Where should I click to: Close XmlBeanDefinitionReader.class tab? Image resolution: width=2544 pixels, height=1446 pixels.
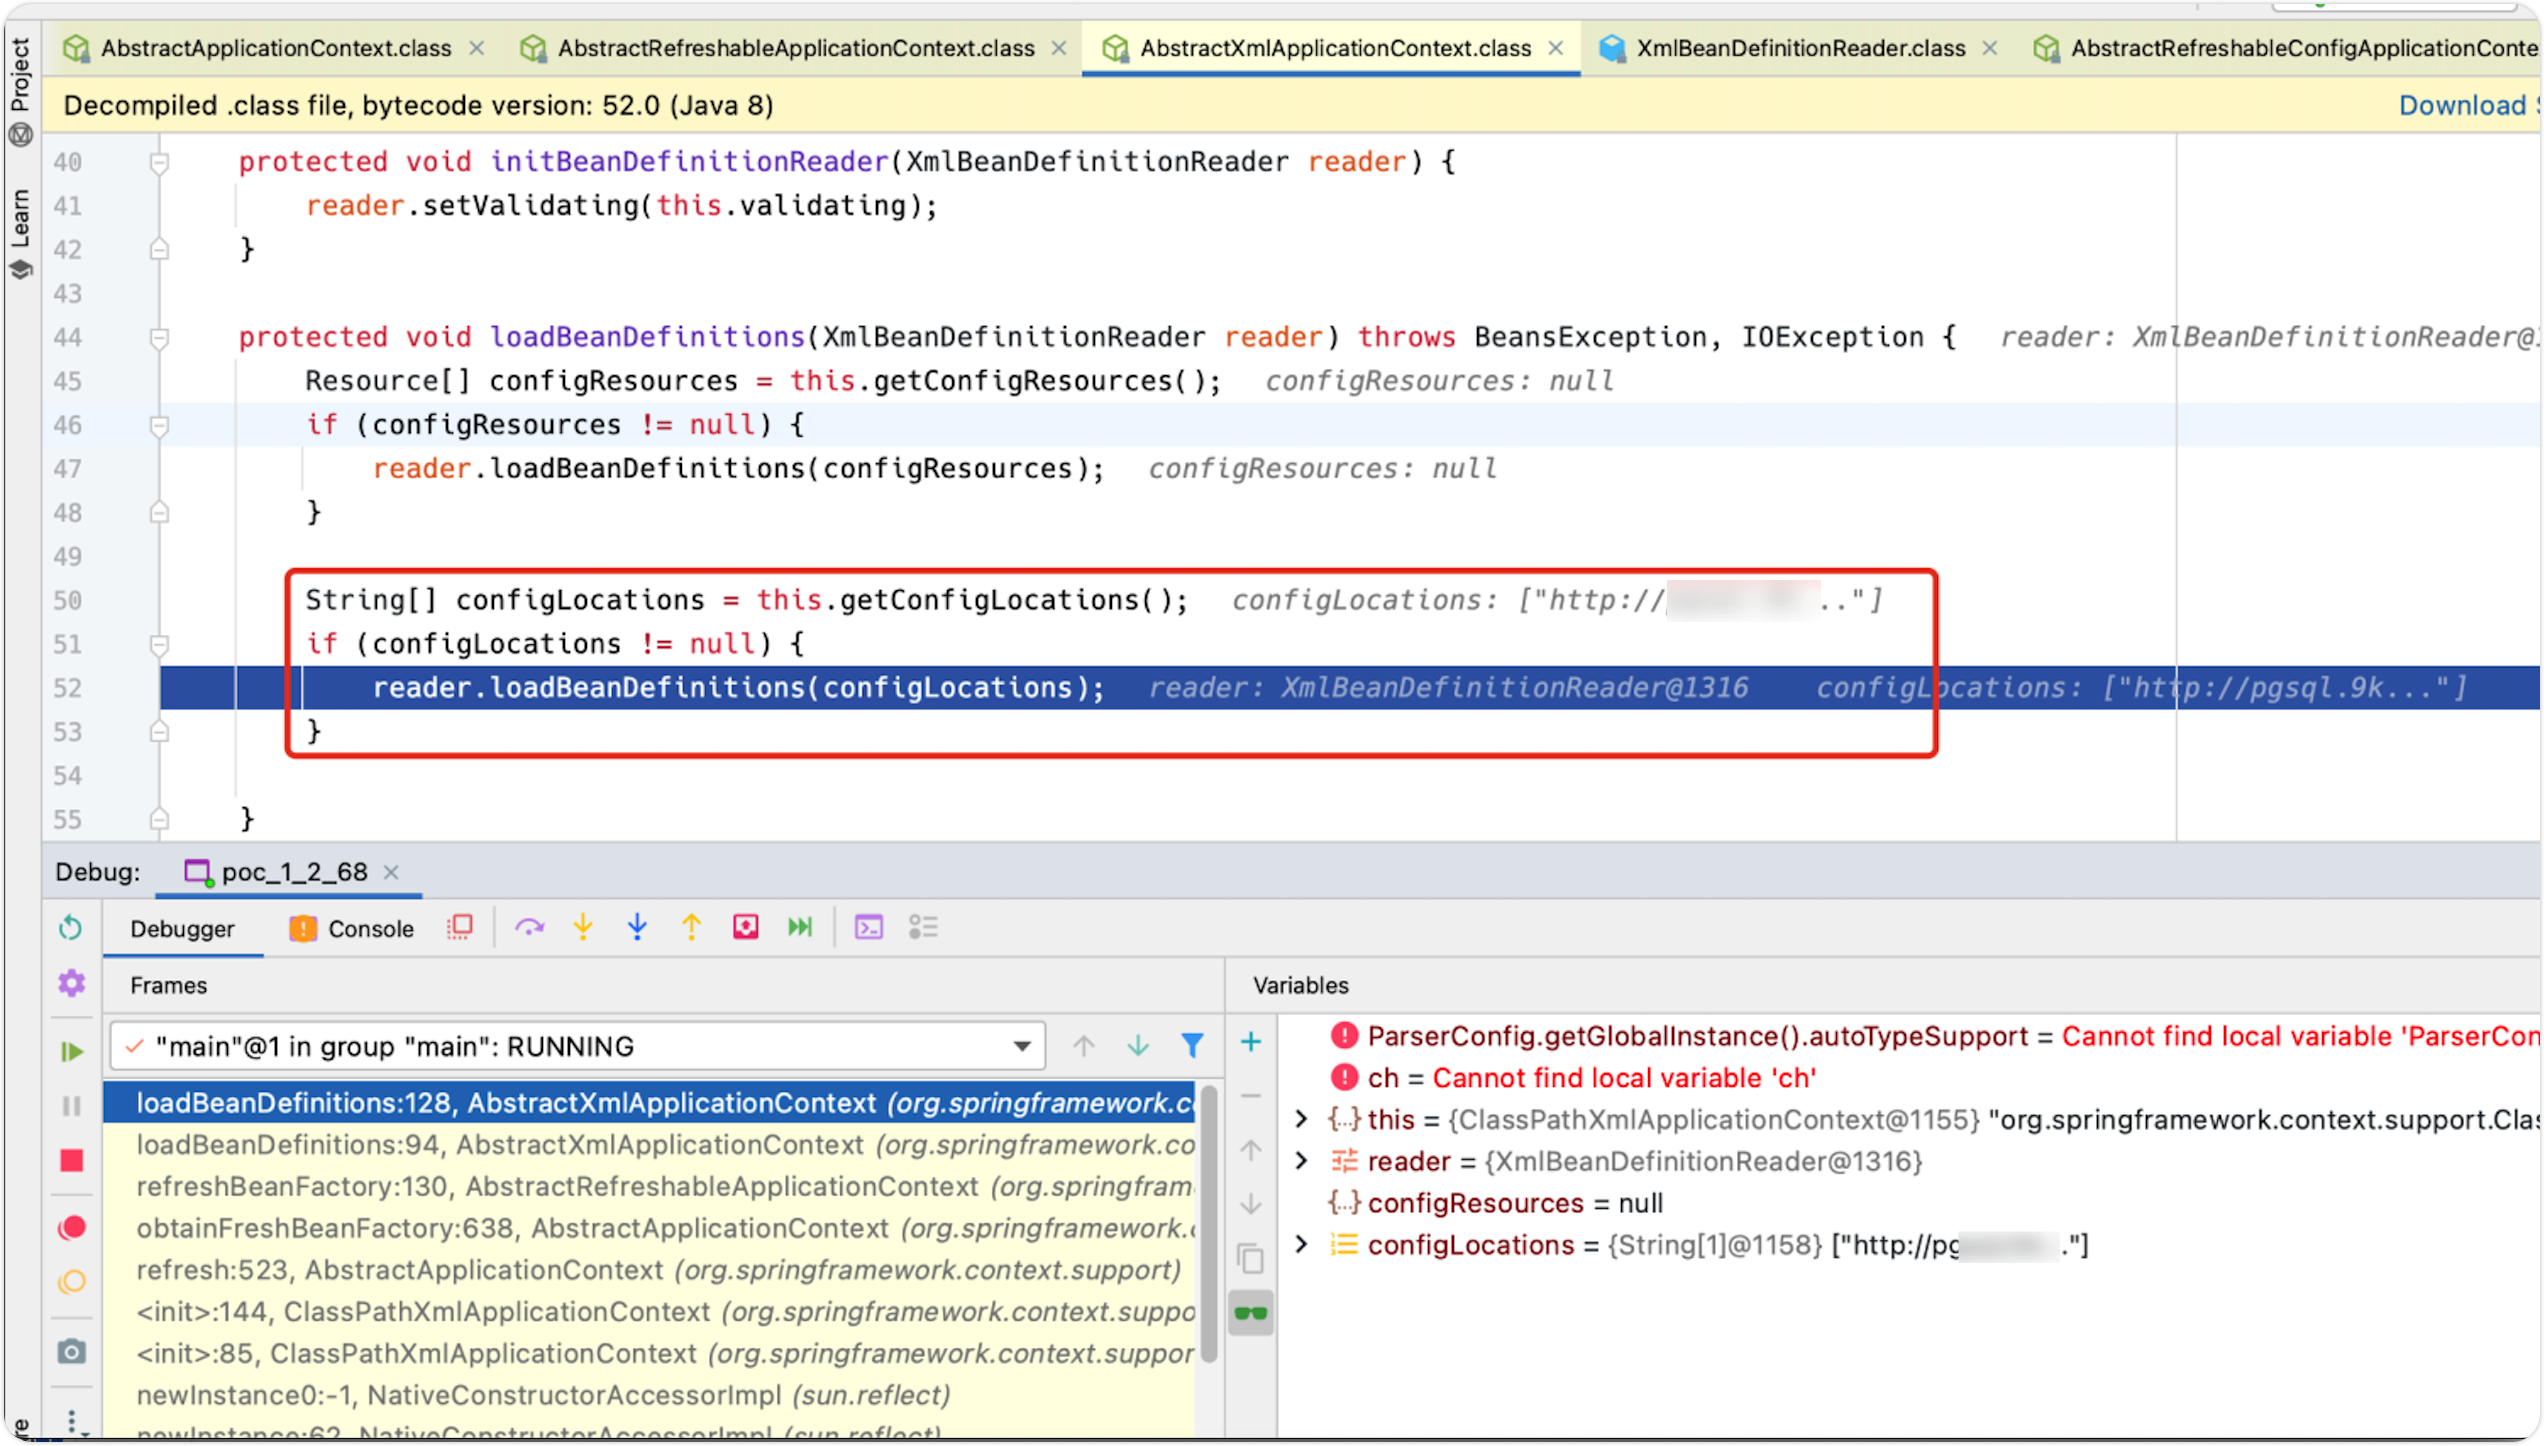click(x=1990, y=48)
